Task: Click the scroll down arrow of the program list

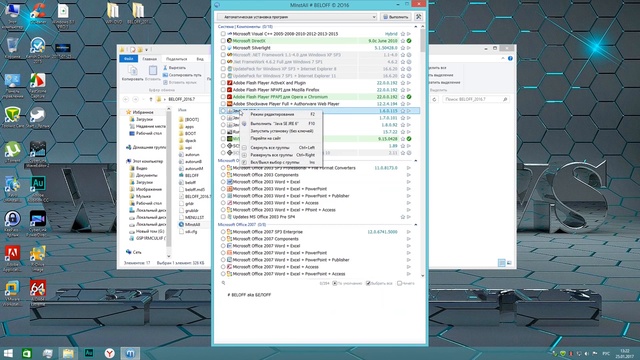Action: pyautogui.click(x=422, y=276)
